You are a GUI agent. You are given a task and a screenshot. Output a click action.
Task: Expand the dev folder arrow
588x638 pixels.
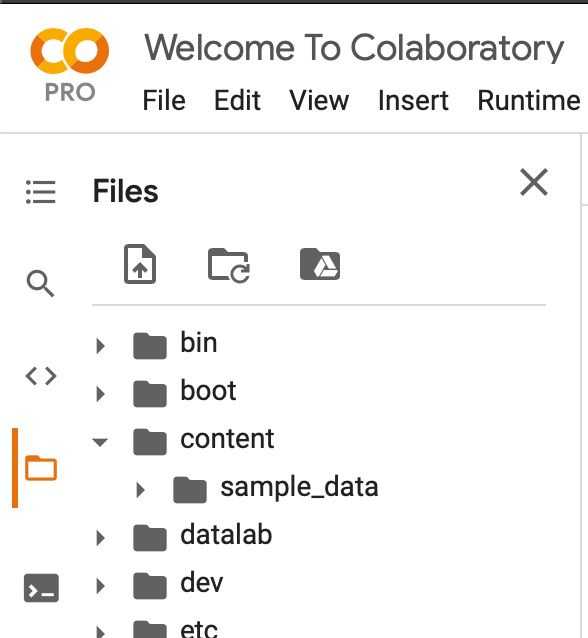point(101,586)
